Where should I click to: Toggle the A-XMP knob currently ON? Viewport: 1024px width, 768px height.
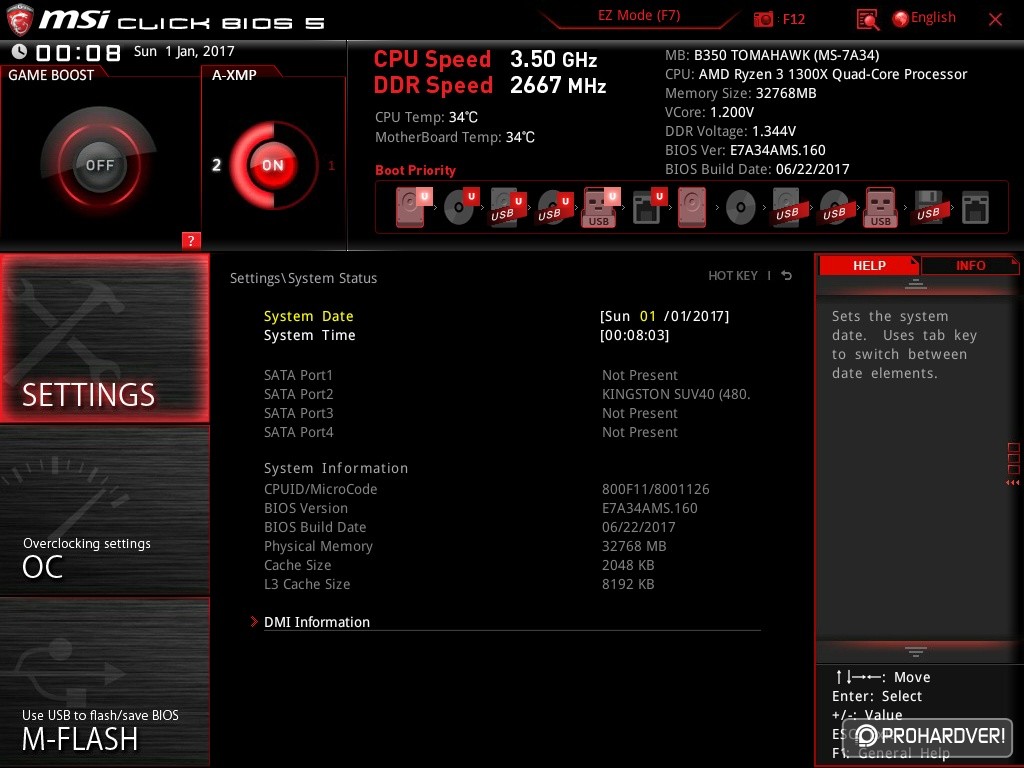click(273, 165)
